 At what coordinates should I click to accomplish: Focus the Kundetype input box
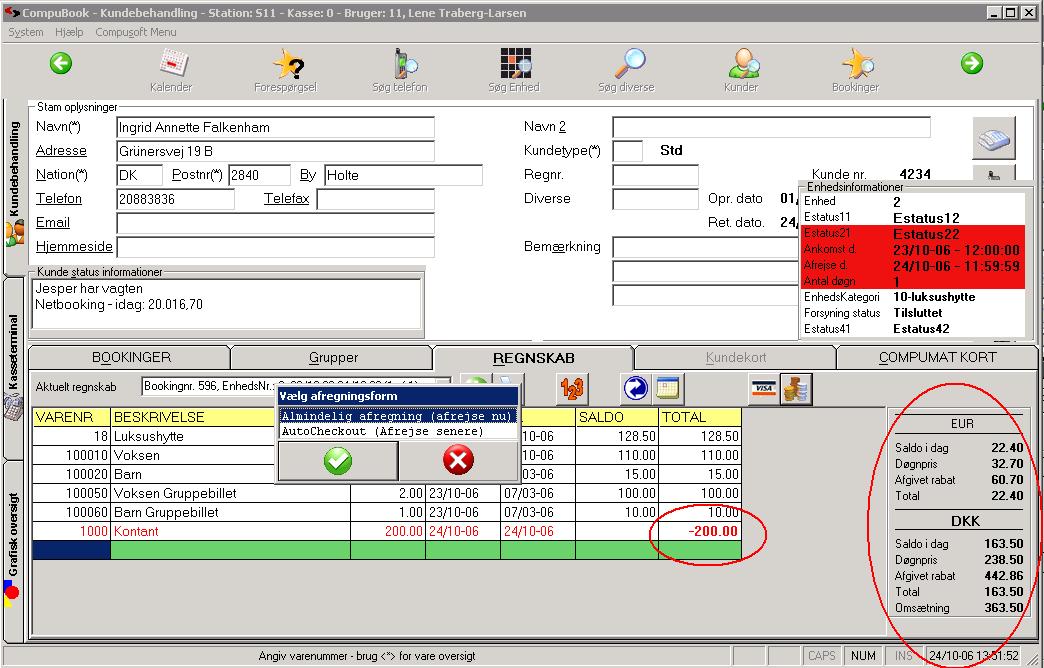[627, 151]
